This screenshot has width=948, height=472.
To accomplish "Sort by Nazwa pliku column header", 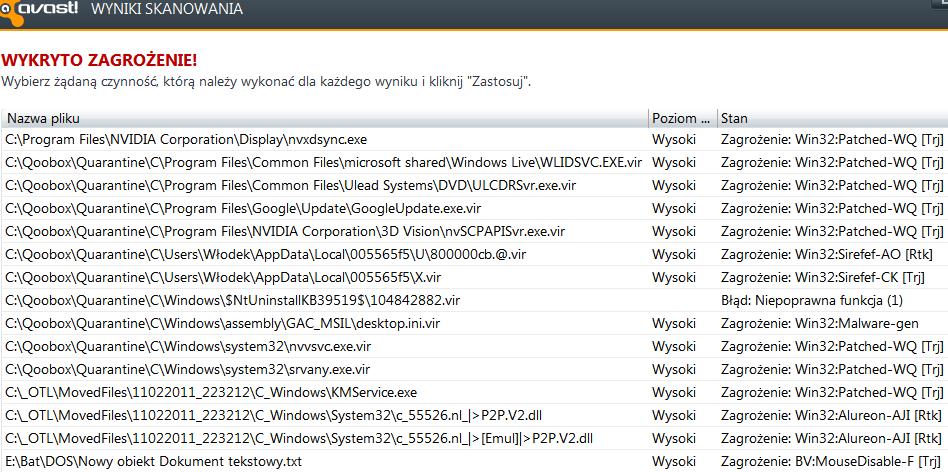I will [325, 118].
